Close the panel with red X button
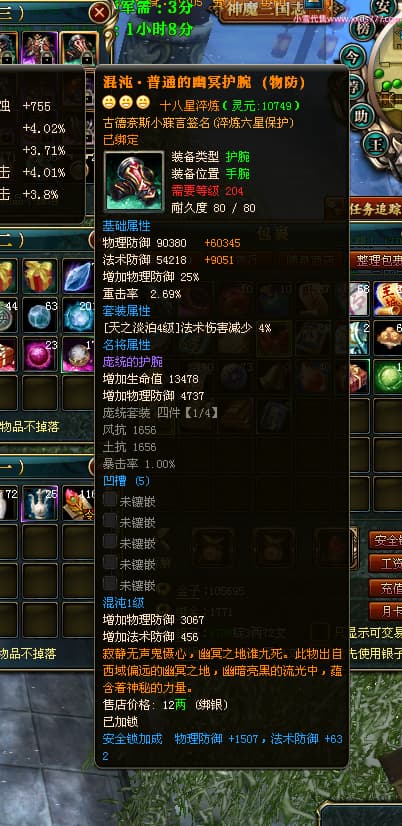This screenshot has height=826, width=402. coord(99,14)
